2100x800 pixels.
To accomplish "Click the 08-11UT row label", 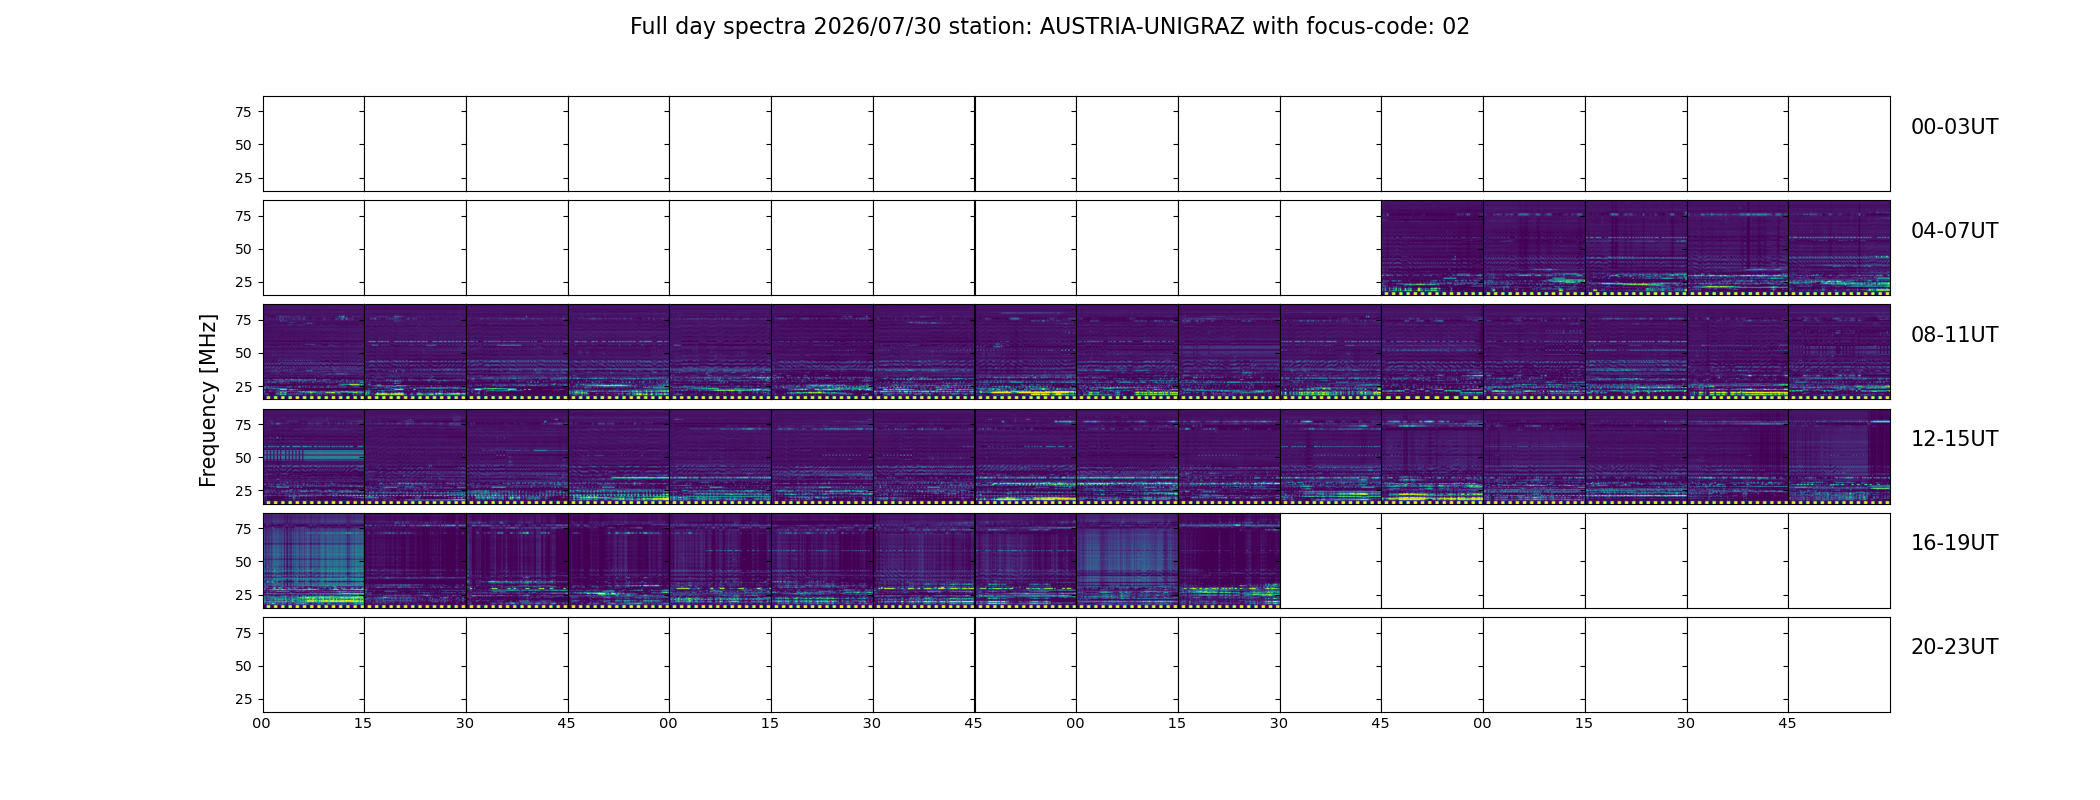I will tap(1954, 335).
